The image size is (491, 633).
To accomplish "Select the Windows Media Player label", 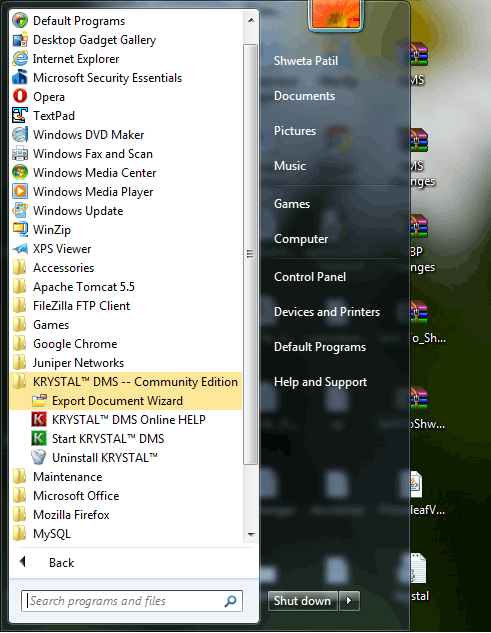I will (93, 192).
